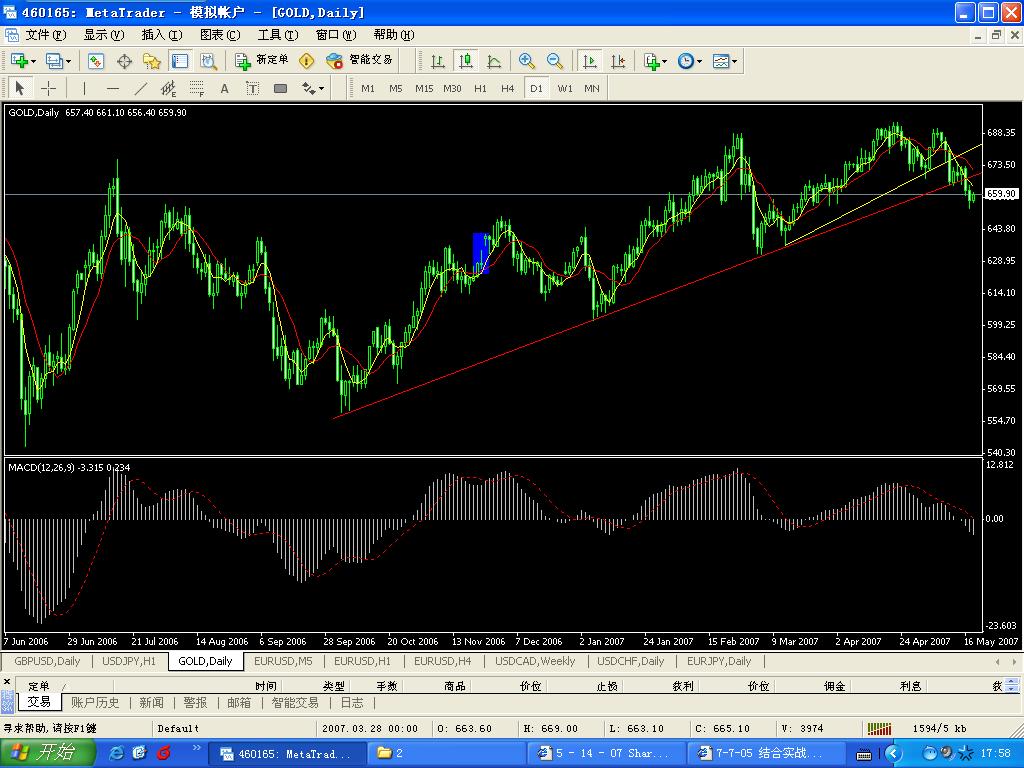Click the yellow diamond warning icon
Image resolution: width=1024 pixels, height=768 pixels.
(306, 61)
